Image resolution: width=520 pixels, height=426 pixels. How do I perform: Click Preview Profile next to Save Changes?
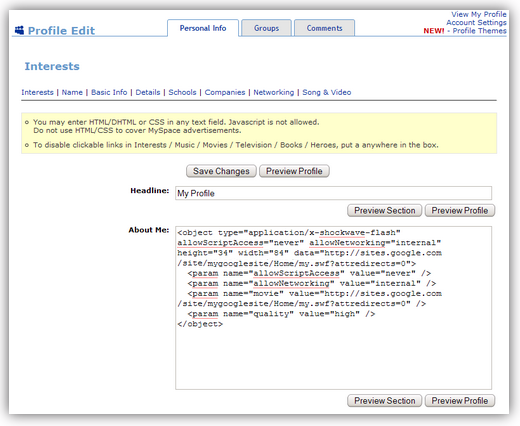point(294,171)
